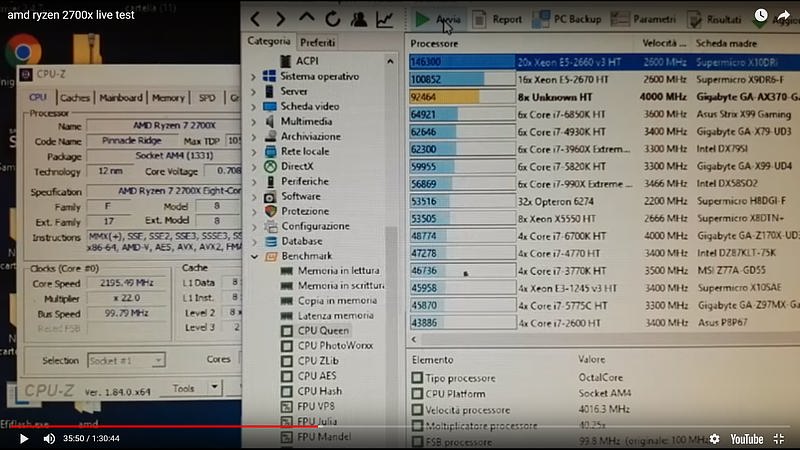Select the CPU PhotoWorxx benchmark
Image resolution: width=800 pixels, height=450 pixels.
pos(335,346)
